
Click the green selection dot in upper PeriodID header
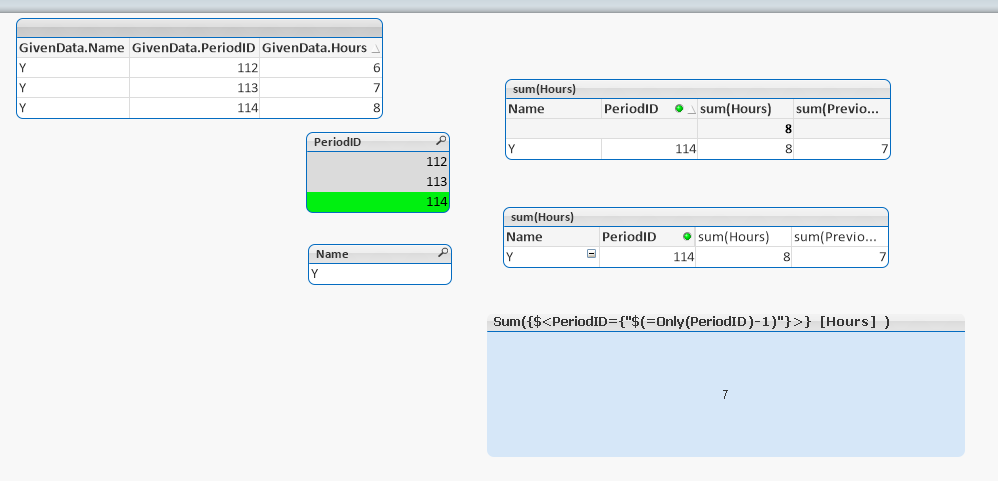(x=679, y=109)
